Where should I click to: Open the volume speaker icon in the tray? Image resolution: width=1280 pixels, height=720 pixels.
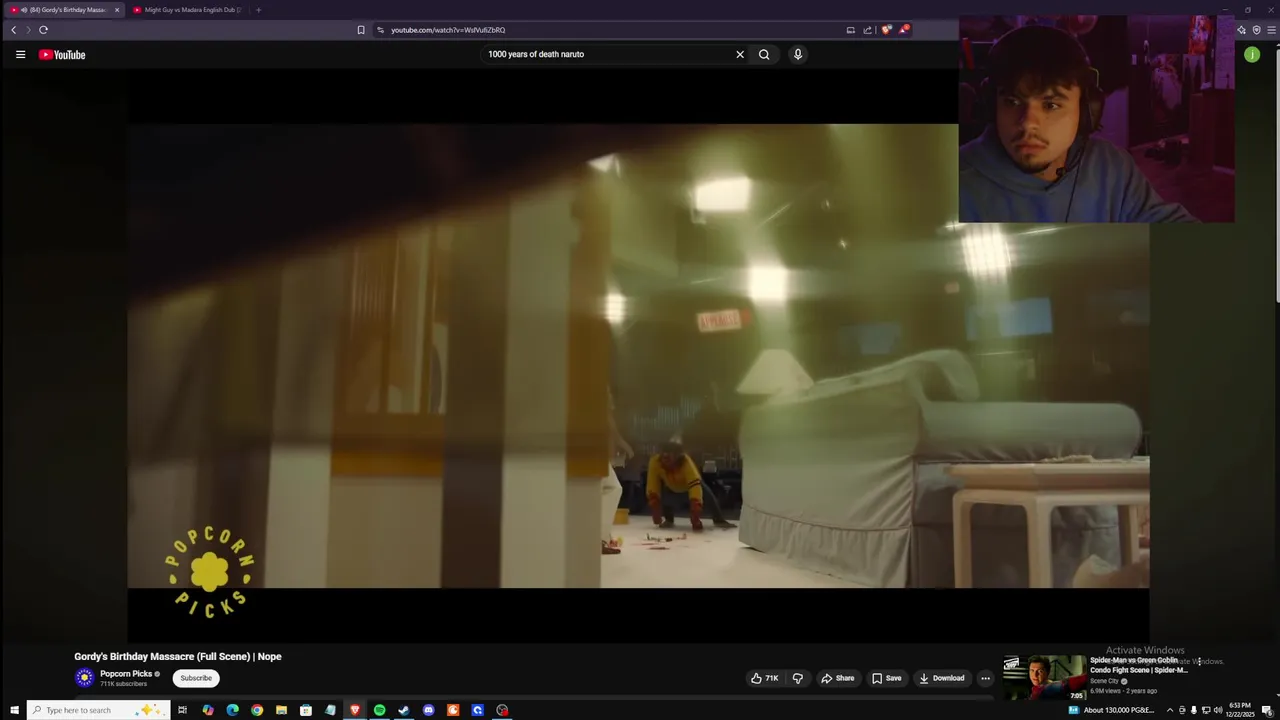[1218, 710]
